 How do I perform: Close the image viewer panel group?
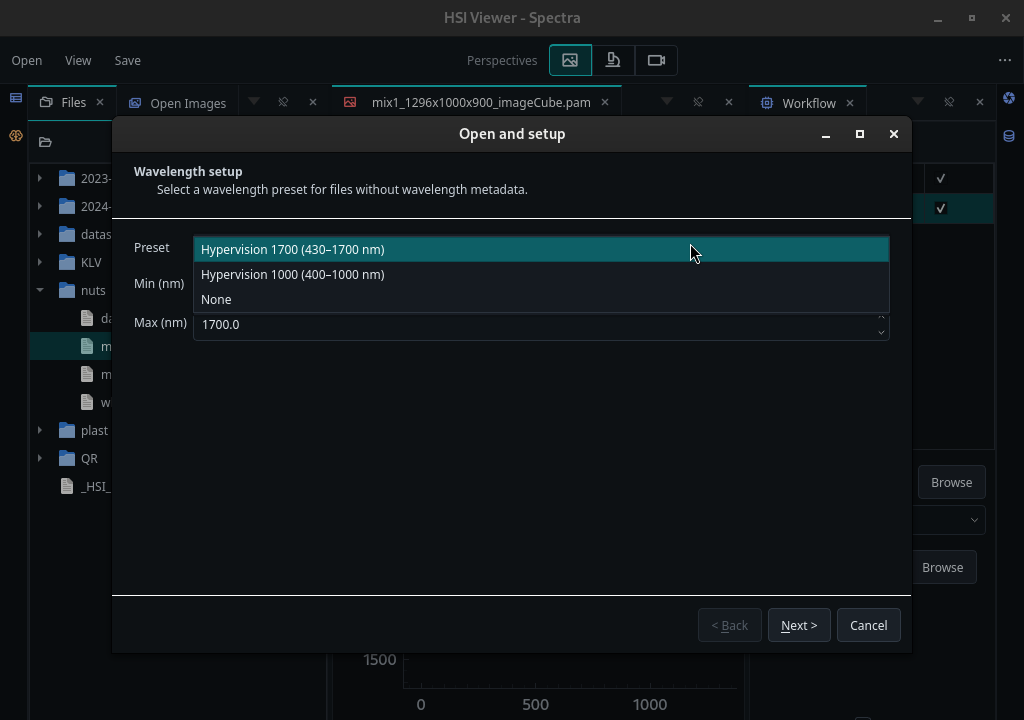[x=729, y=102]
